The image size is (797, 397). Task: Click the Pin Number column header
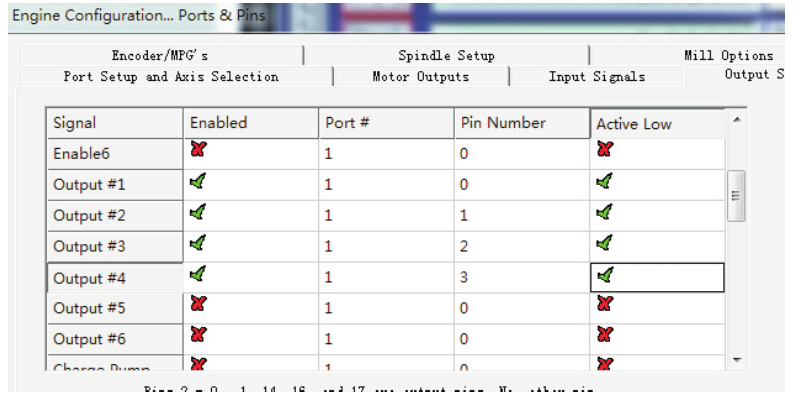coord(522,123)
